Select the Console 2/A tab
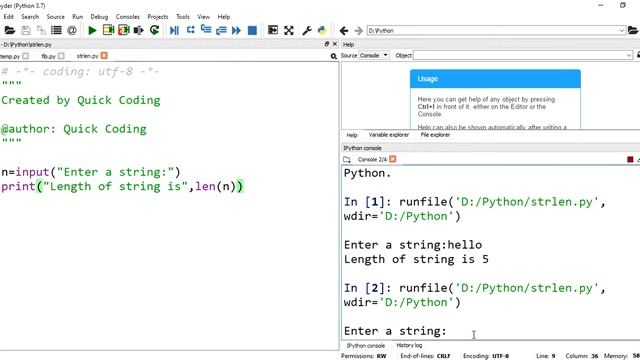 pos(372,159)
